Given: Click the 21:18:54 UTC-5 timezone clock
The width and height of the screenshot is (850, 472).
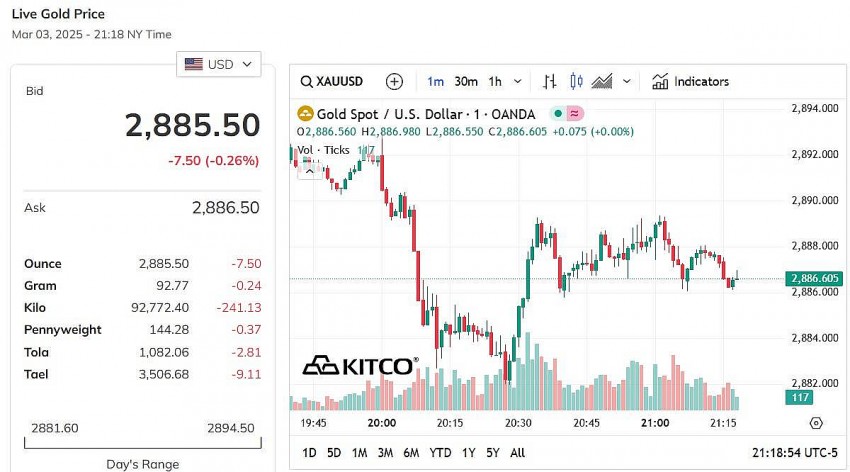Looking at the screenshot, I should pos(795,453).
